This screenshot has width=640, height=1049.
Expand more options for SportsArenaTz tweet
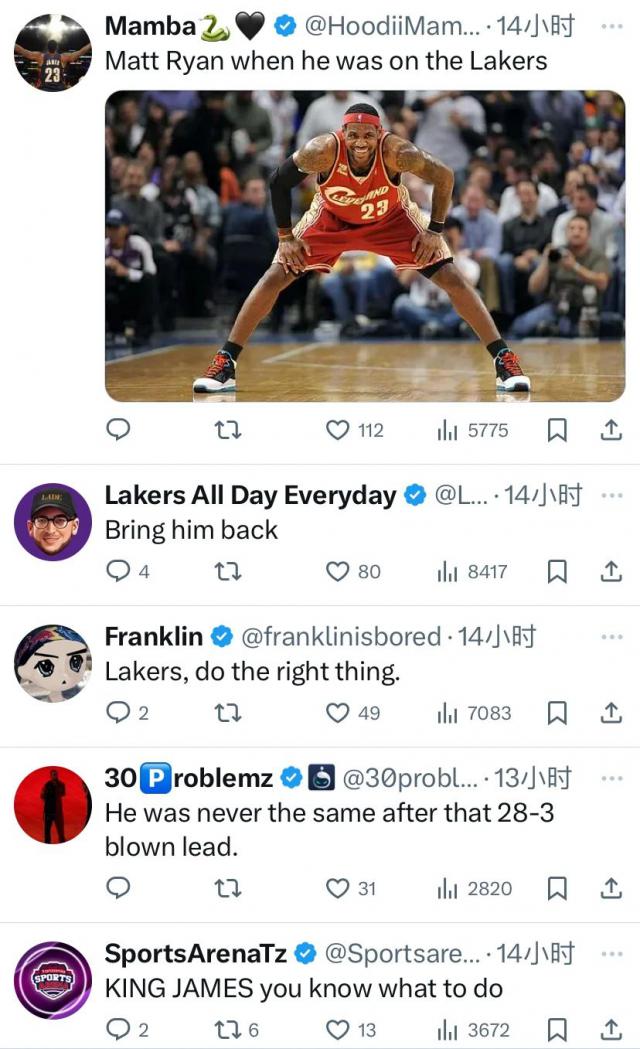coord(610,954)
